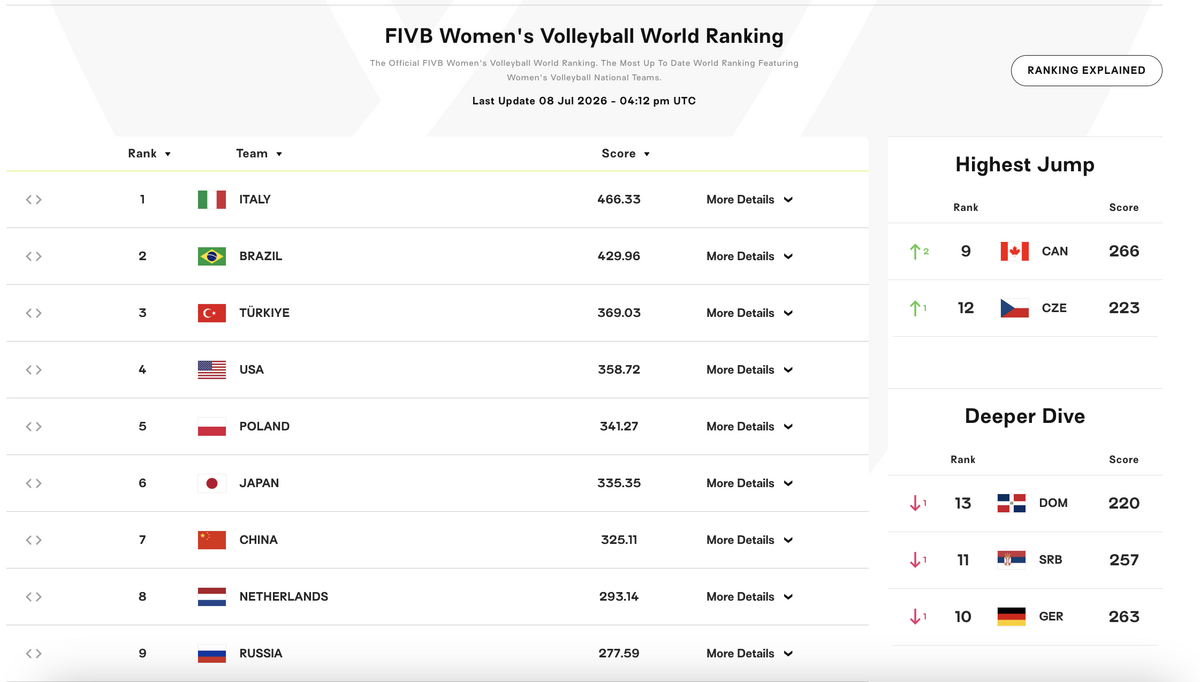
Task: Click the Czech flag next to CZE
Action: click(x=1015, y=308)
